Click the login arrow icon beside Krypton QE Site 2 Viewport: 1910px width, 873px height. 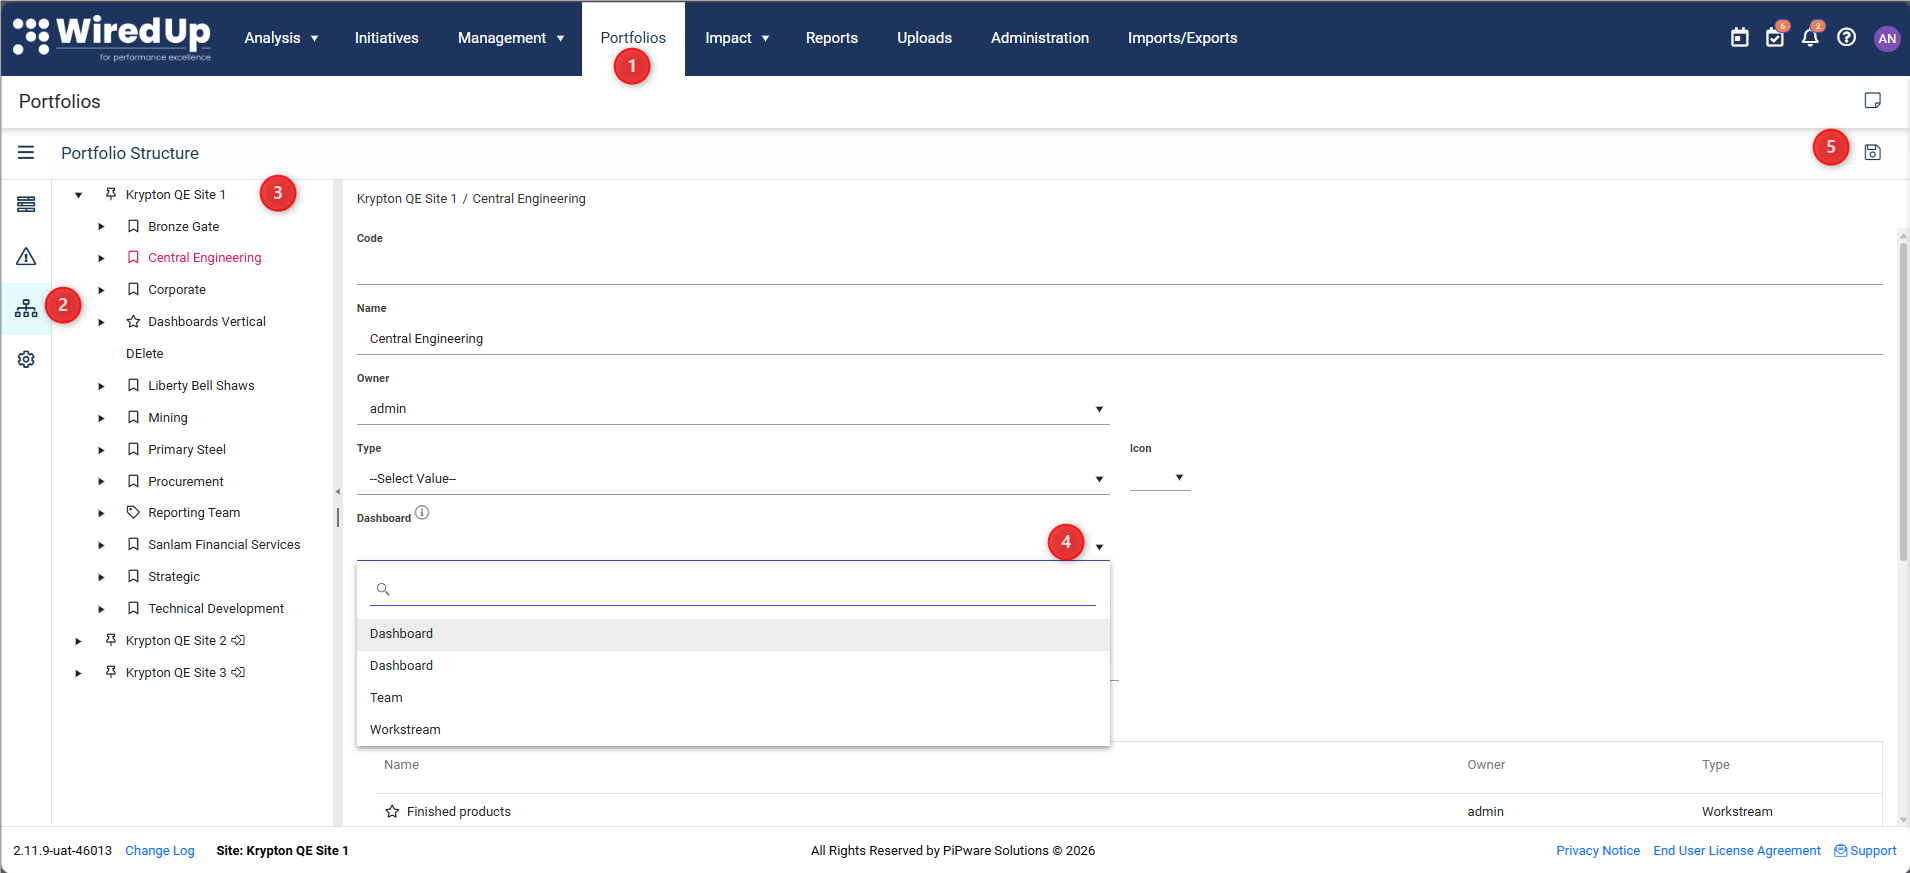[238, 640]
